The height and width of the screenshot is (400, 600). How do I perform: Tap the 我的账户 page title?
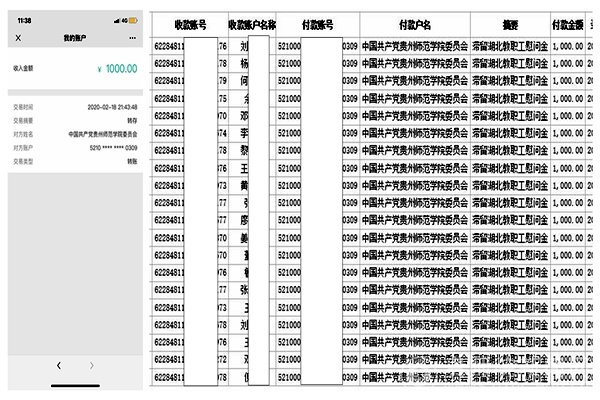pyautogui.click(x=74, y=36)
